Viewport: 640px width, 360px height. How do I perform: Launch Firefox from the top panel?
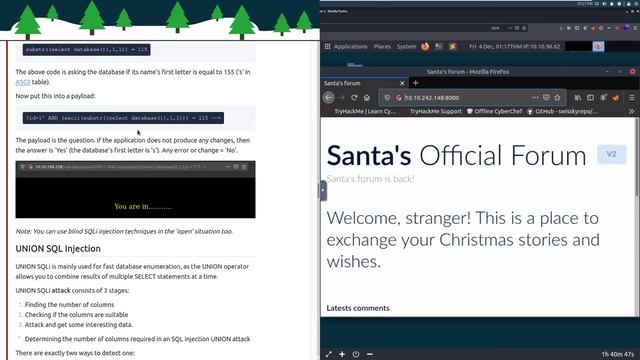(x=425, y=47)
